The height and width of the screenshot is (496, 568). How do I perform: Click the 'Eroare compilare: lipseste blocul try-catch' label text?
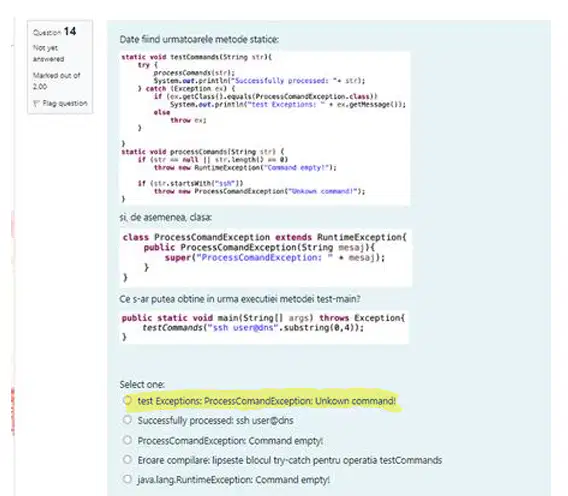pyautogui.click(x=290, y=460)
